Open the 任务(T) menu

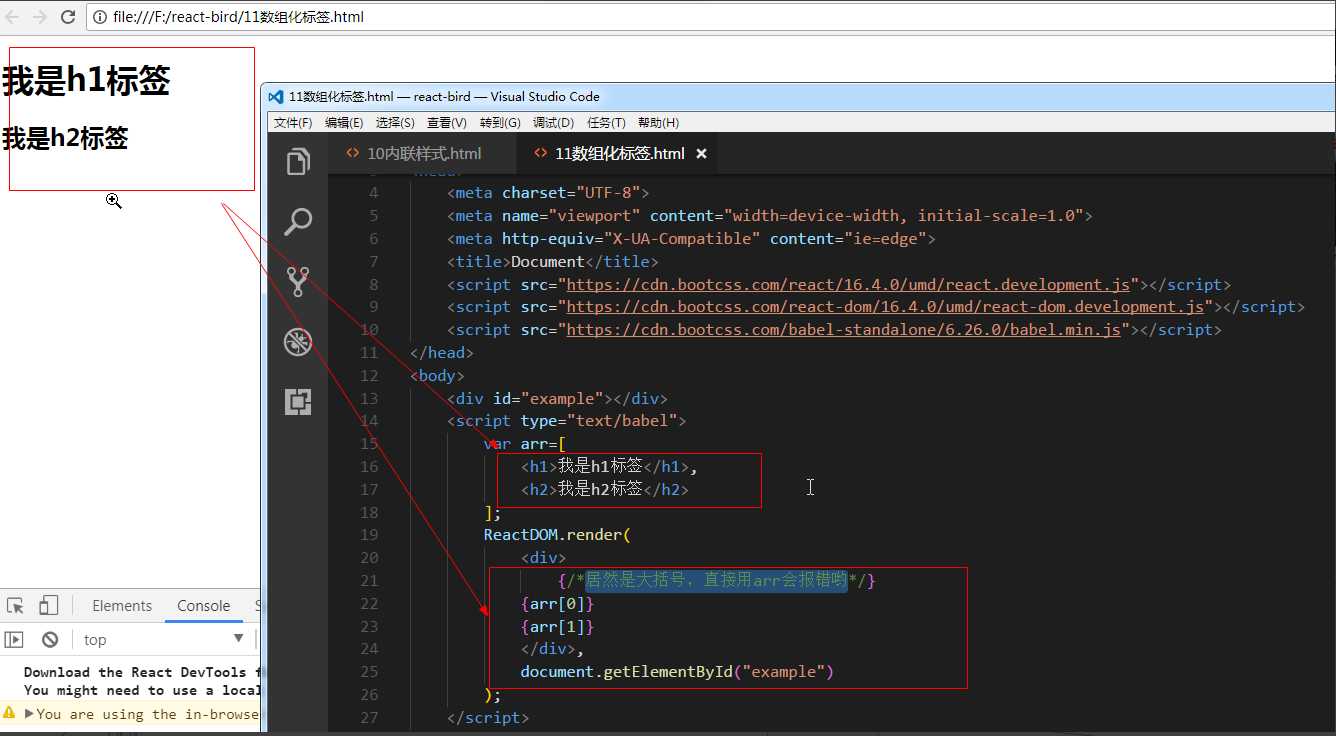coord(606,122)
